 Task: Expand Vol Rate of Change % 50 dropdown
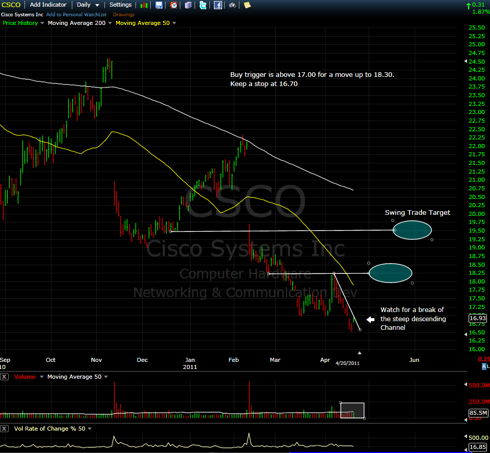[89, 429]
